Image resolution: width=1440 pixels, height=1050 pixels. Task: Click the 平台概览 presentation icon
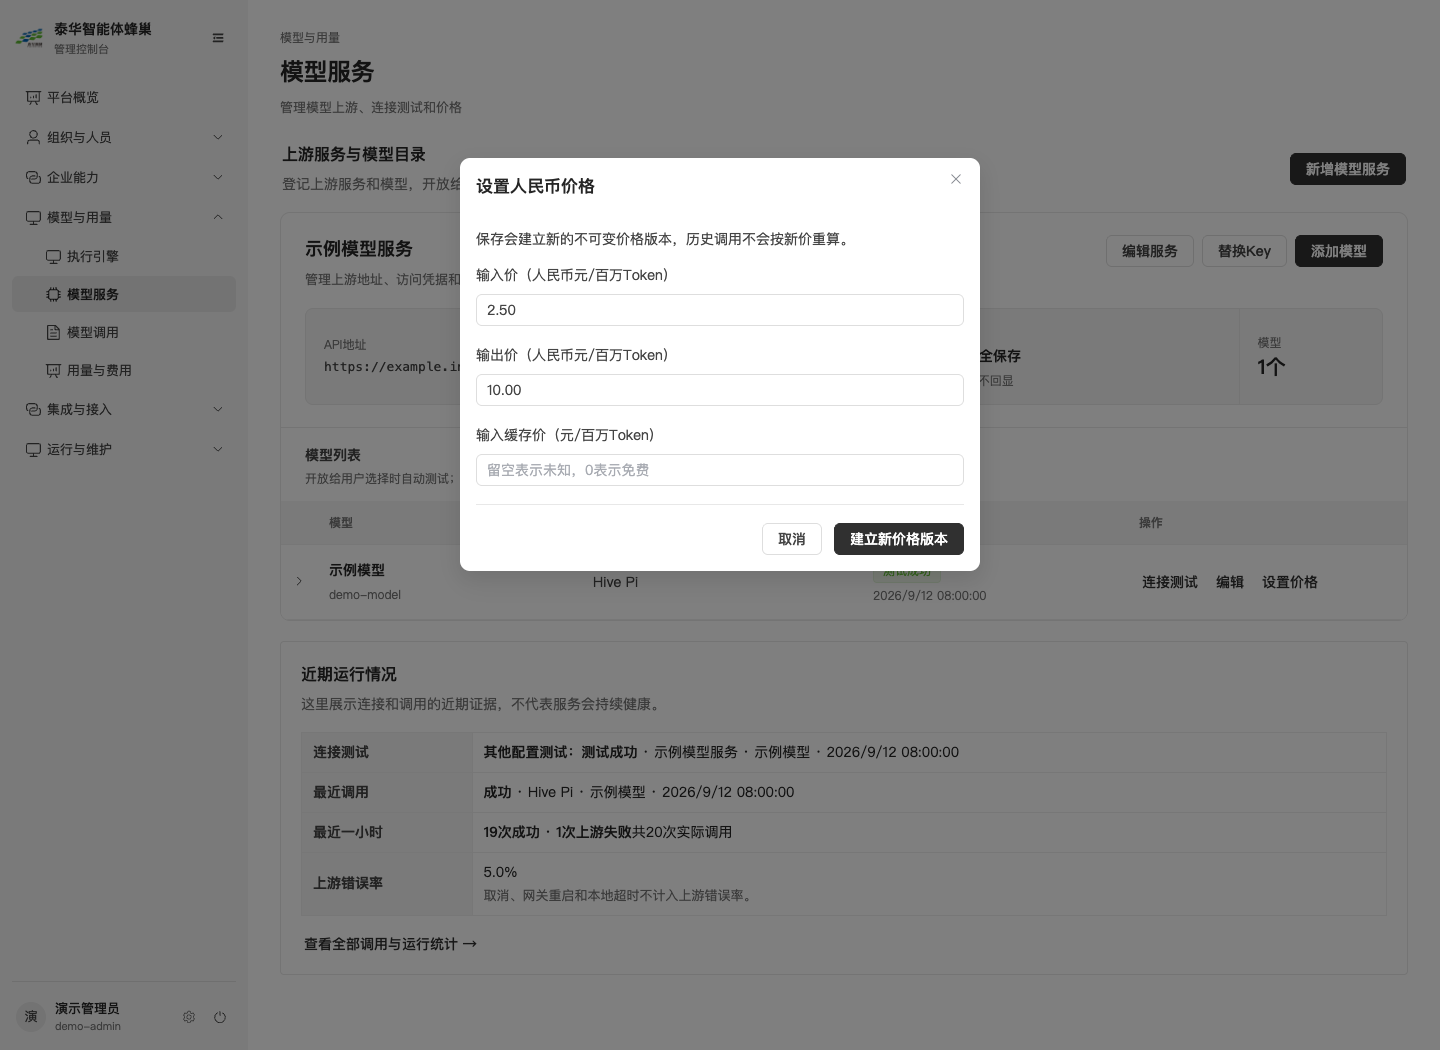point(33,97)
